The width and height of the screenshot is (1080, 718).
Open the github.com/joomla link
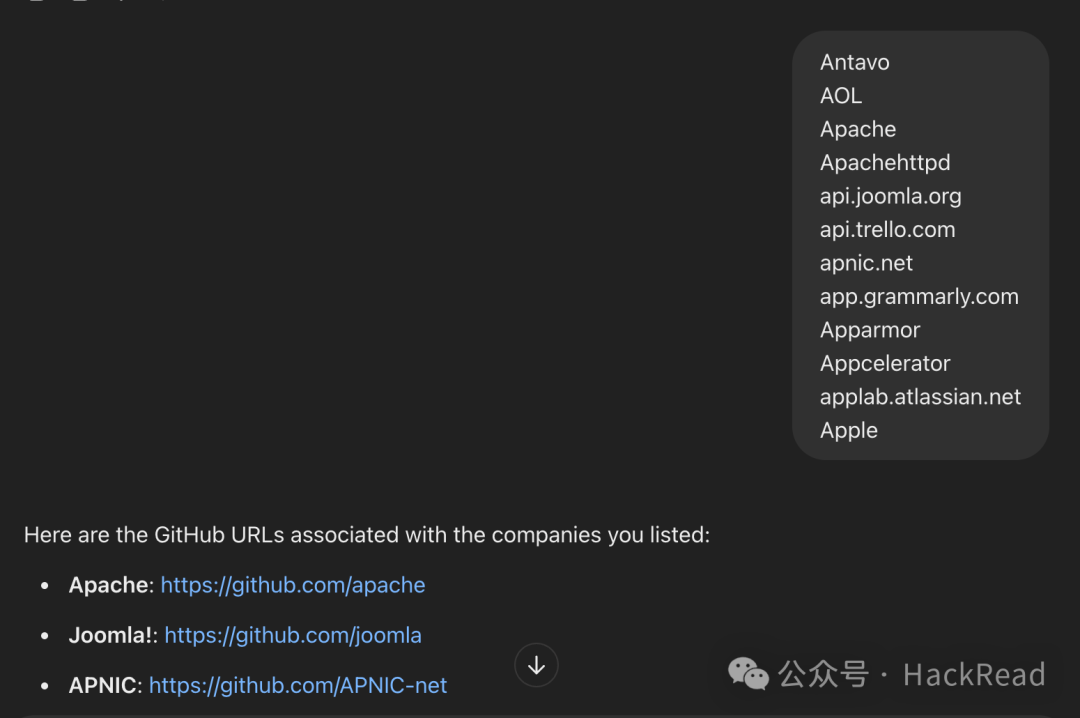coord(293,635)
